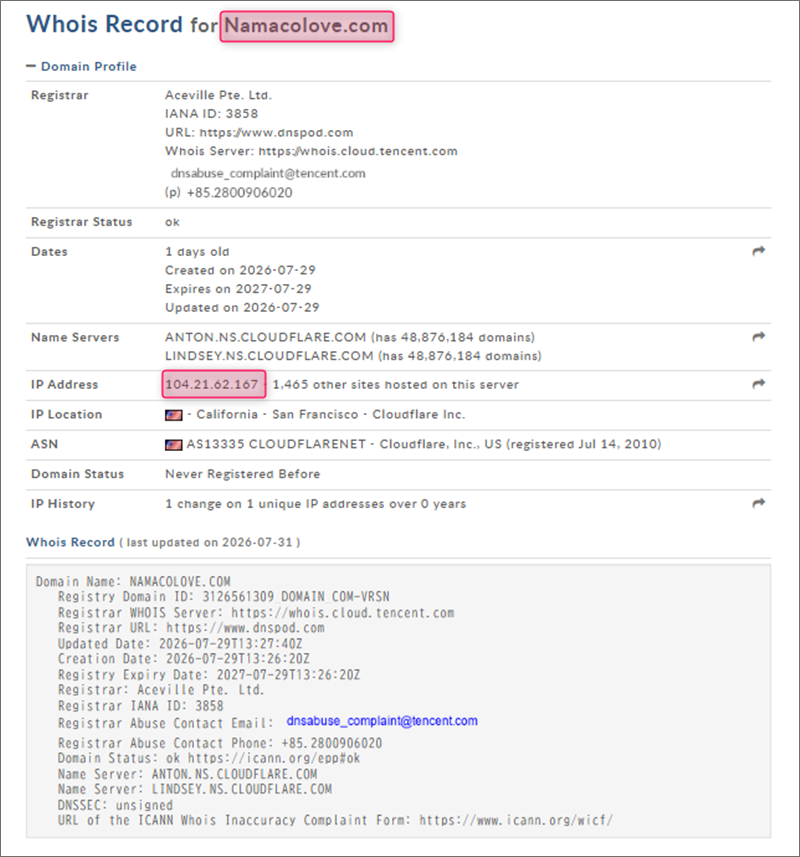Click '1,465 other sites hosted on this server'

(396, 384)
